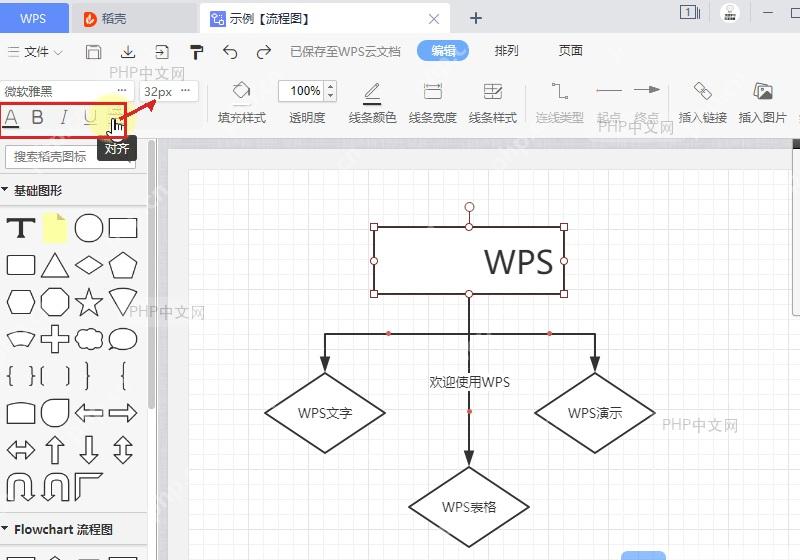The image size is (800, 560).
Task: Select the format painter tool
Action: (x=196, y=52)
